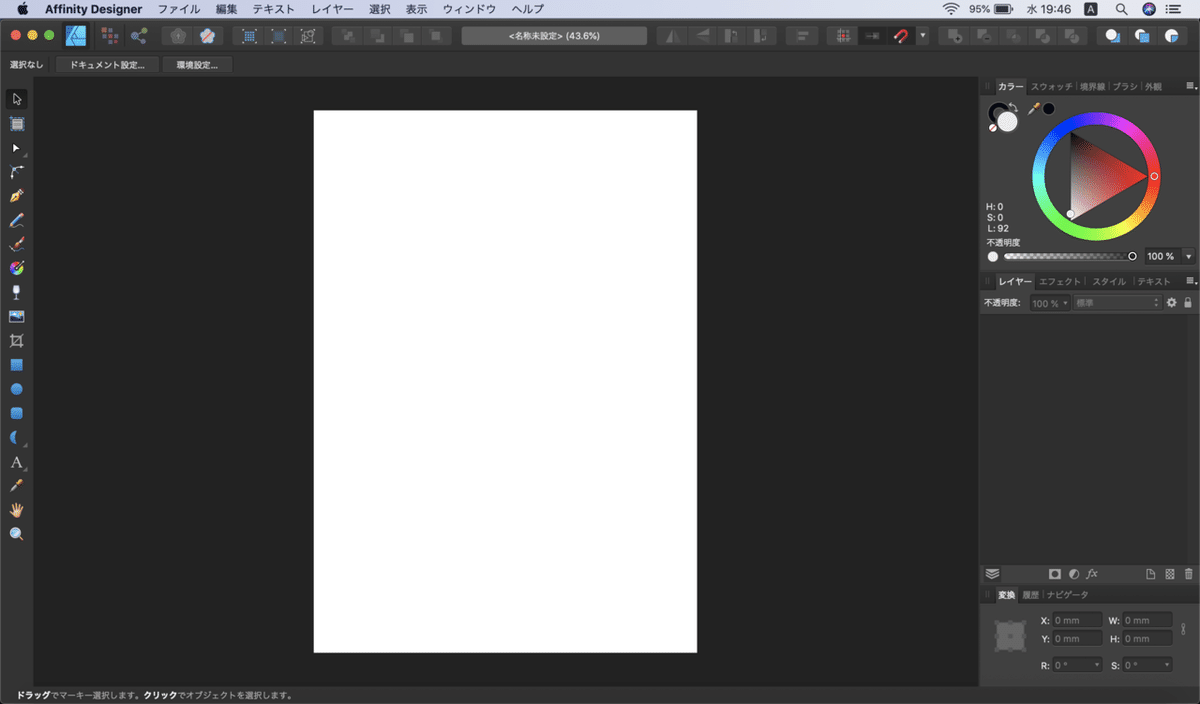The image size is (1200, 704).
Task: Choose the Ellipse shape tool
Action: click(16, 389)
